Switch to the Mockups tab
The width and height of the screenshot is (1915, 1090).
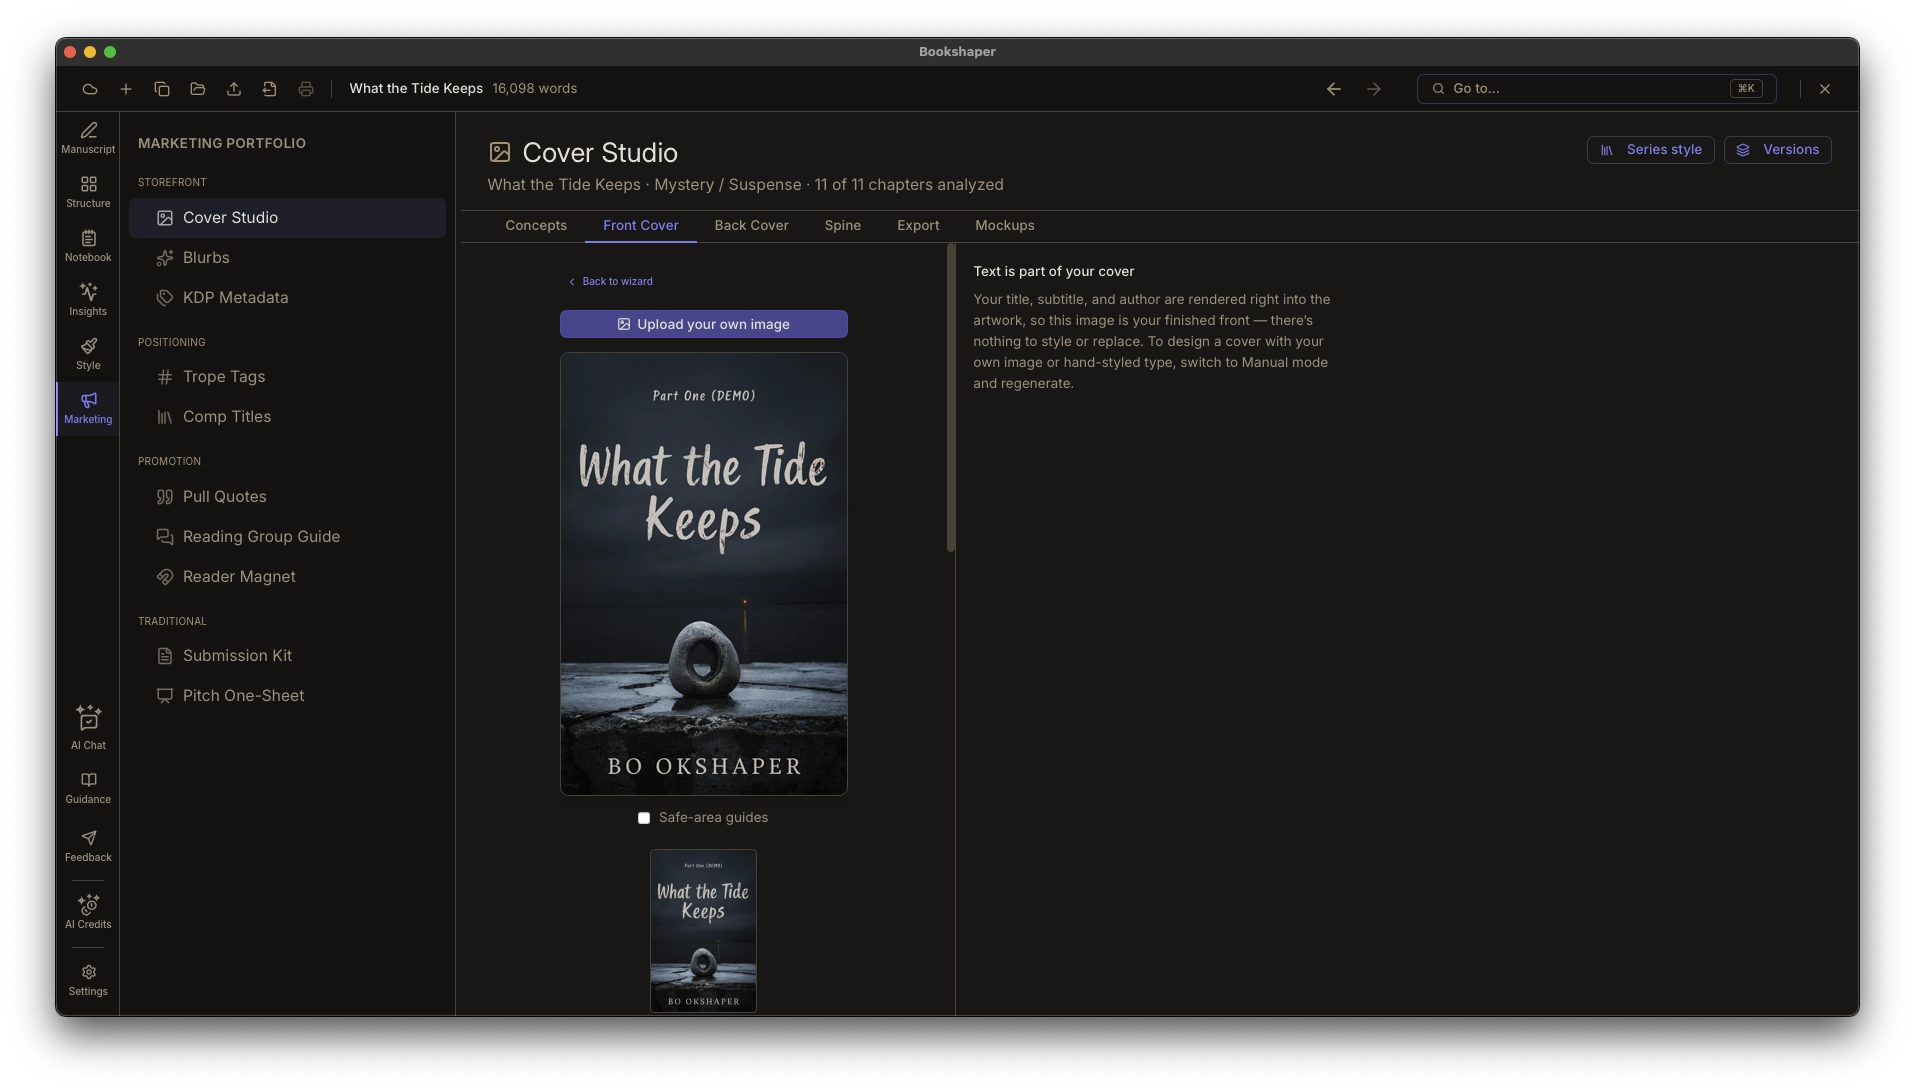click(1004, 226)
